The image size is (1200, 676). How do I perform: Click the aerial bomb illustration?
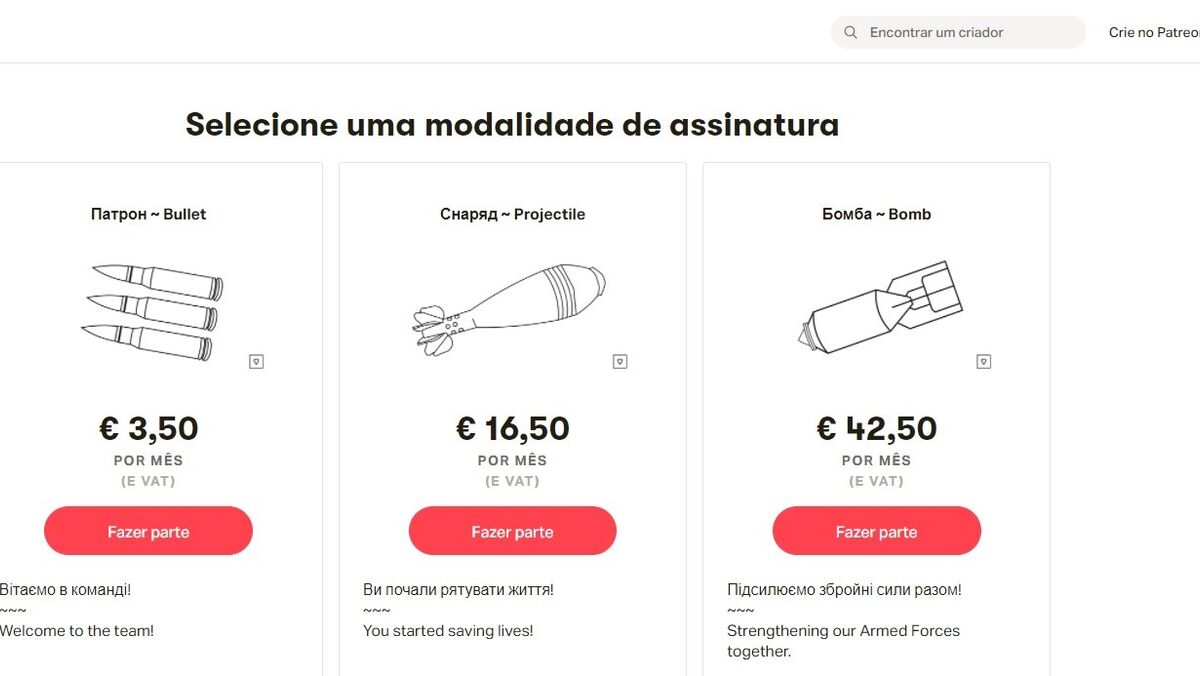(880, 308)
